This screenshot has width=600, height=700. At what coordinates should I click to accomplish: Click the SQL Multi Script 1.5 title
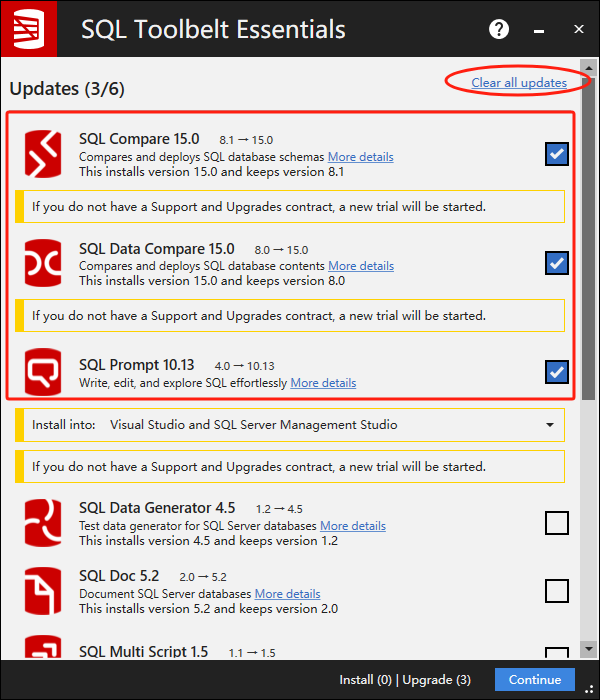(x=143, y=652)
